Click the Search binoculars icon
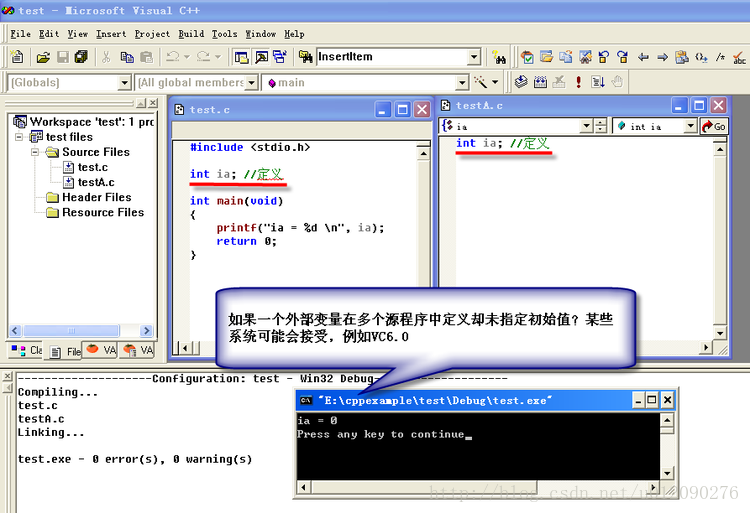Screen dimensions: 750x513 pos(499,57)
